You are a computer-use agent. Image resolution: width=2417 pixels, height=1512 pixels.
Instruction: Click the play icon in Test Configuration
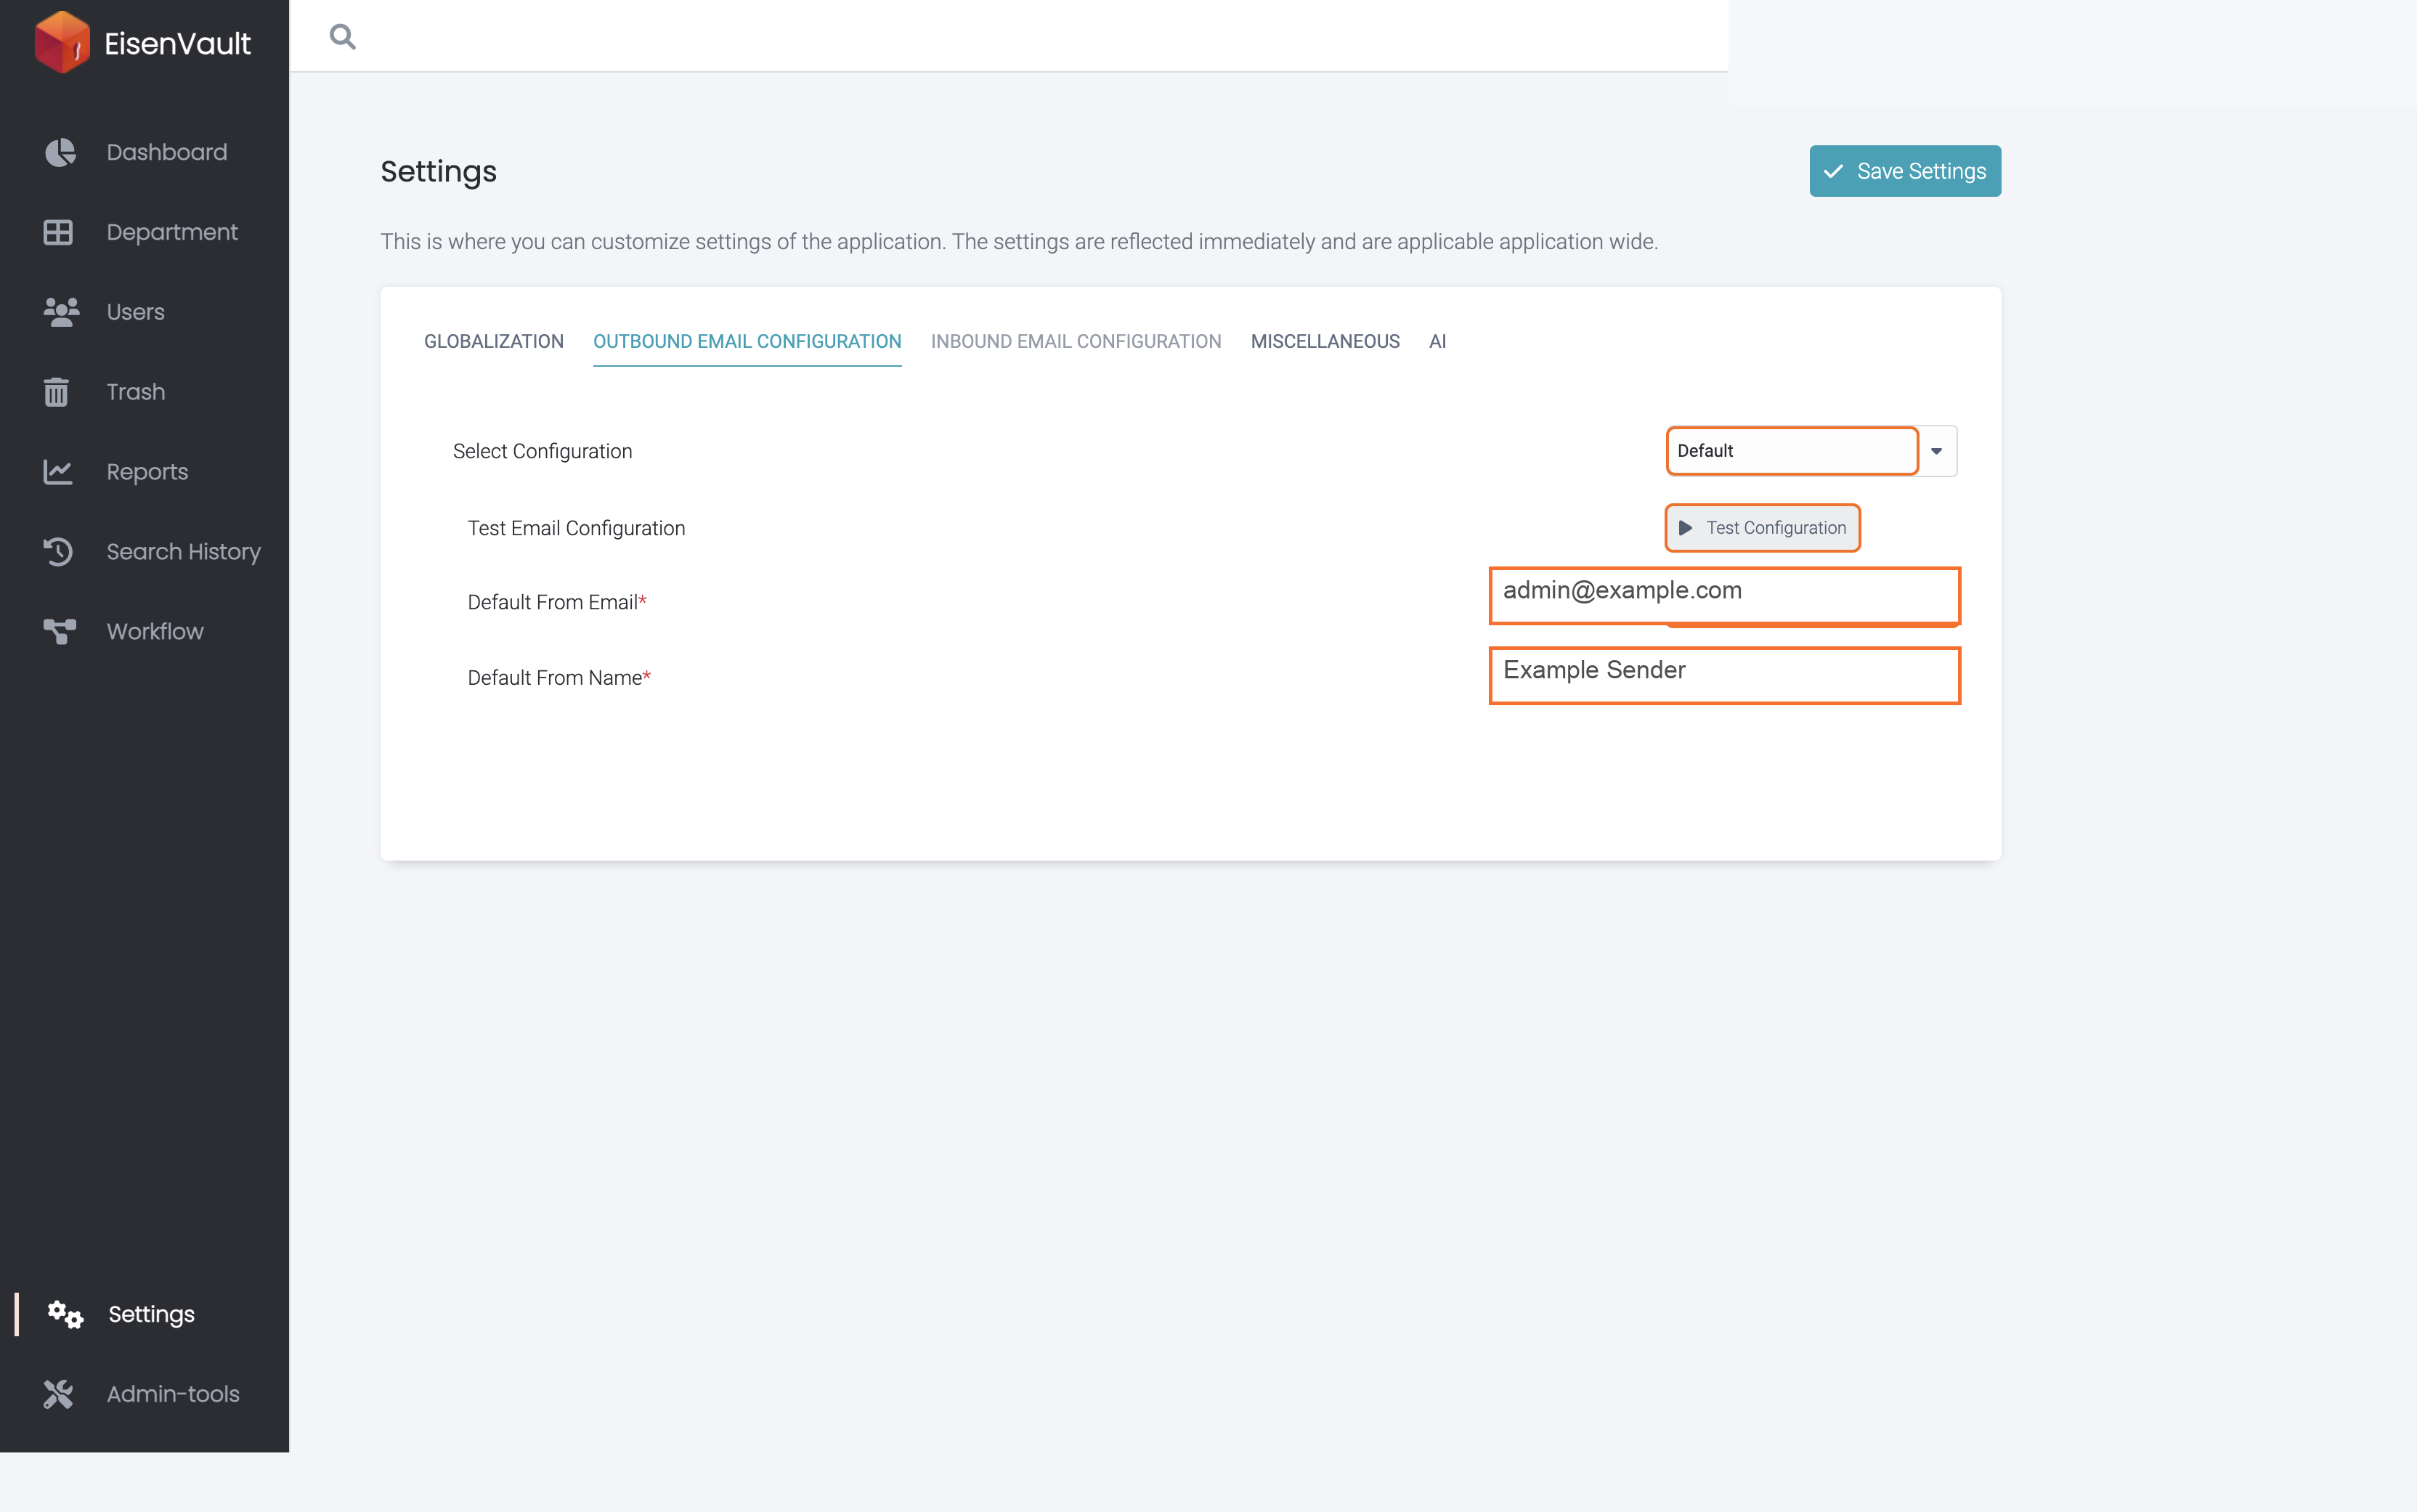(1685, 528)
